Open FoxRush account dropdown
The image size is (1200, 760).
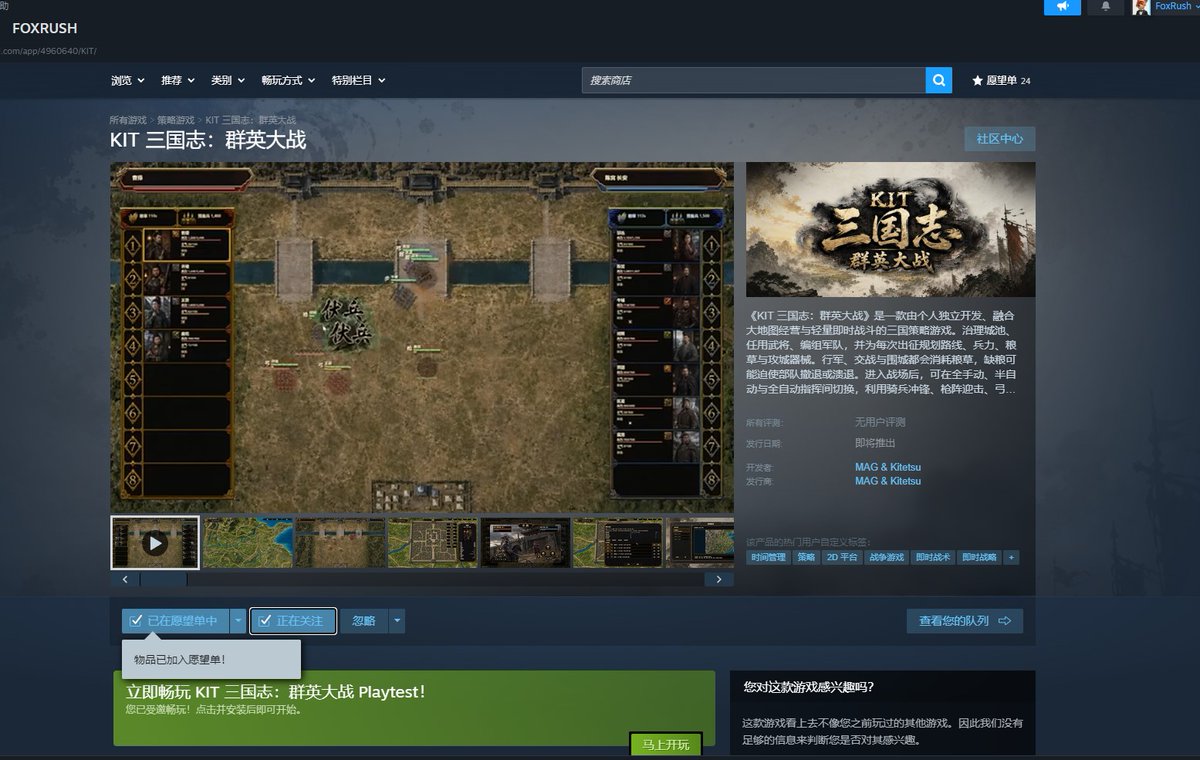(x=1178, y=6)
